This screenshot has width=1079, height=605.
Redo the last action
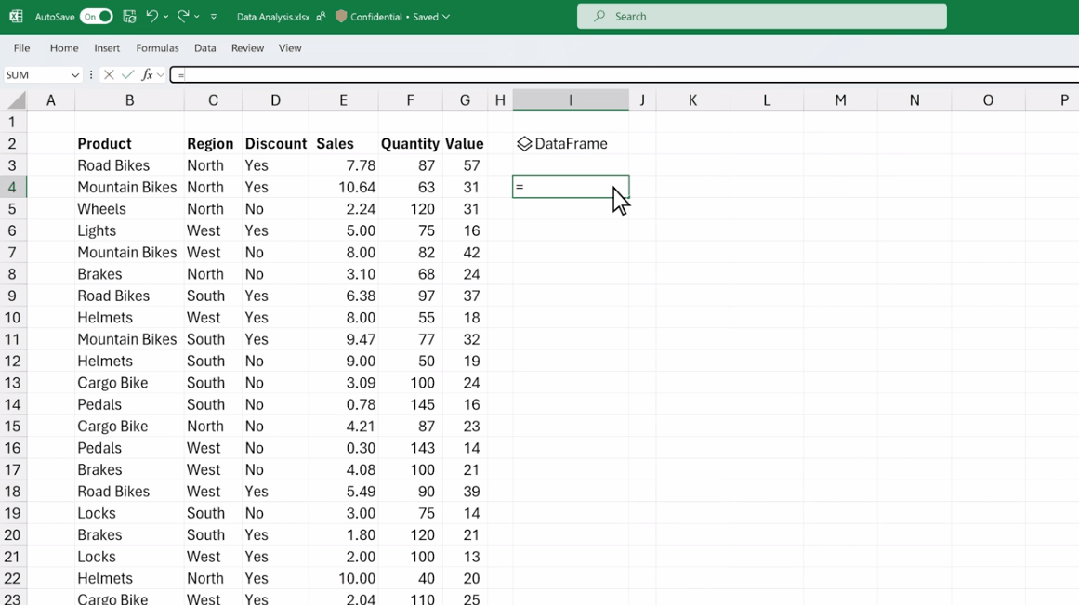pos(183,16)
